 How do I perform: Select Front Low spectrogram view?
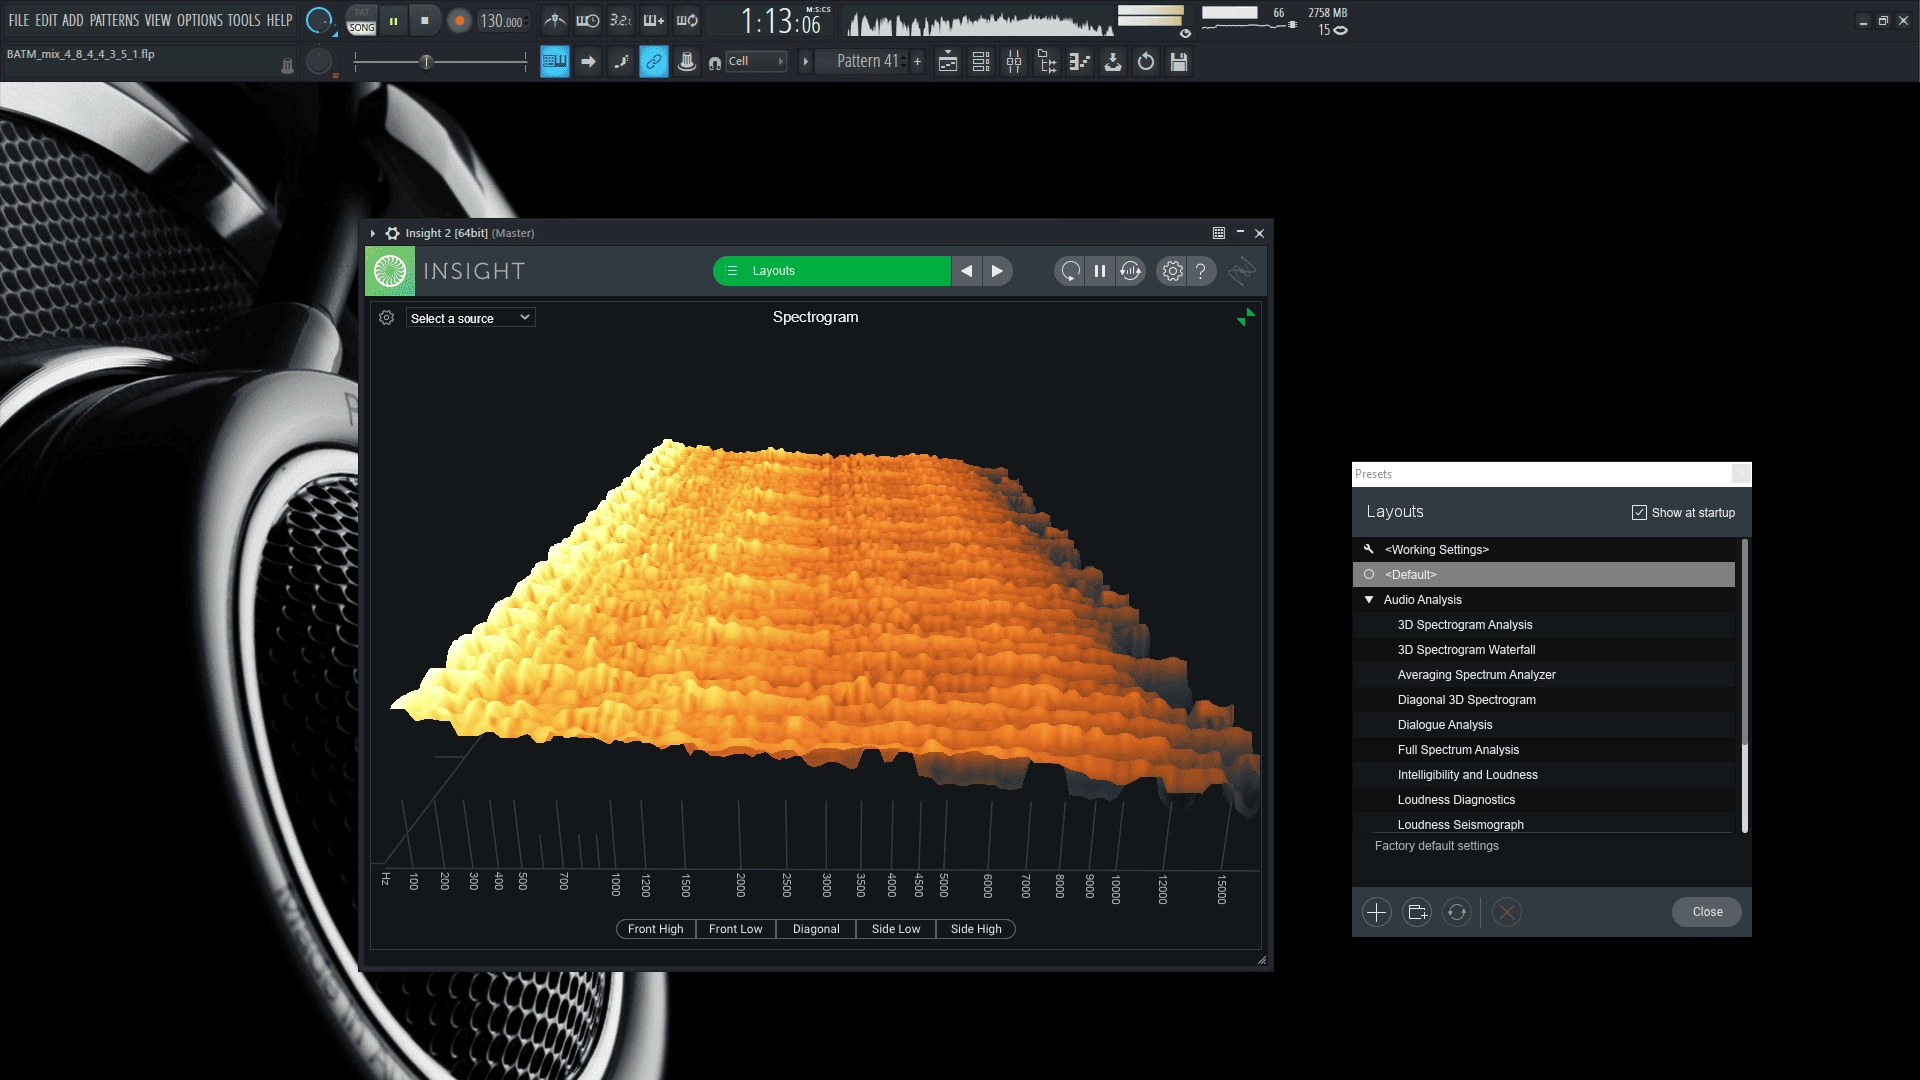[736, 929]
